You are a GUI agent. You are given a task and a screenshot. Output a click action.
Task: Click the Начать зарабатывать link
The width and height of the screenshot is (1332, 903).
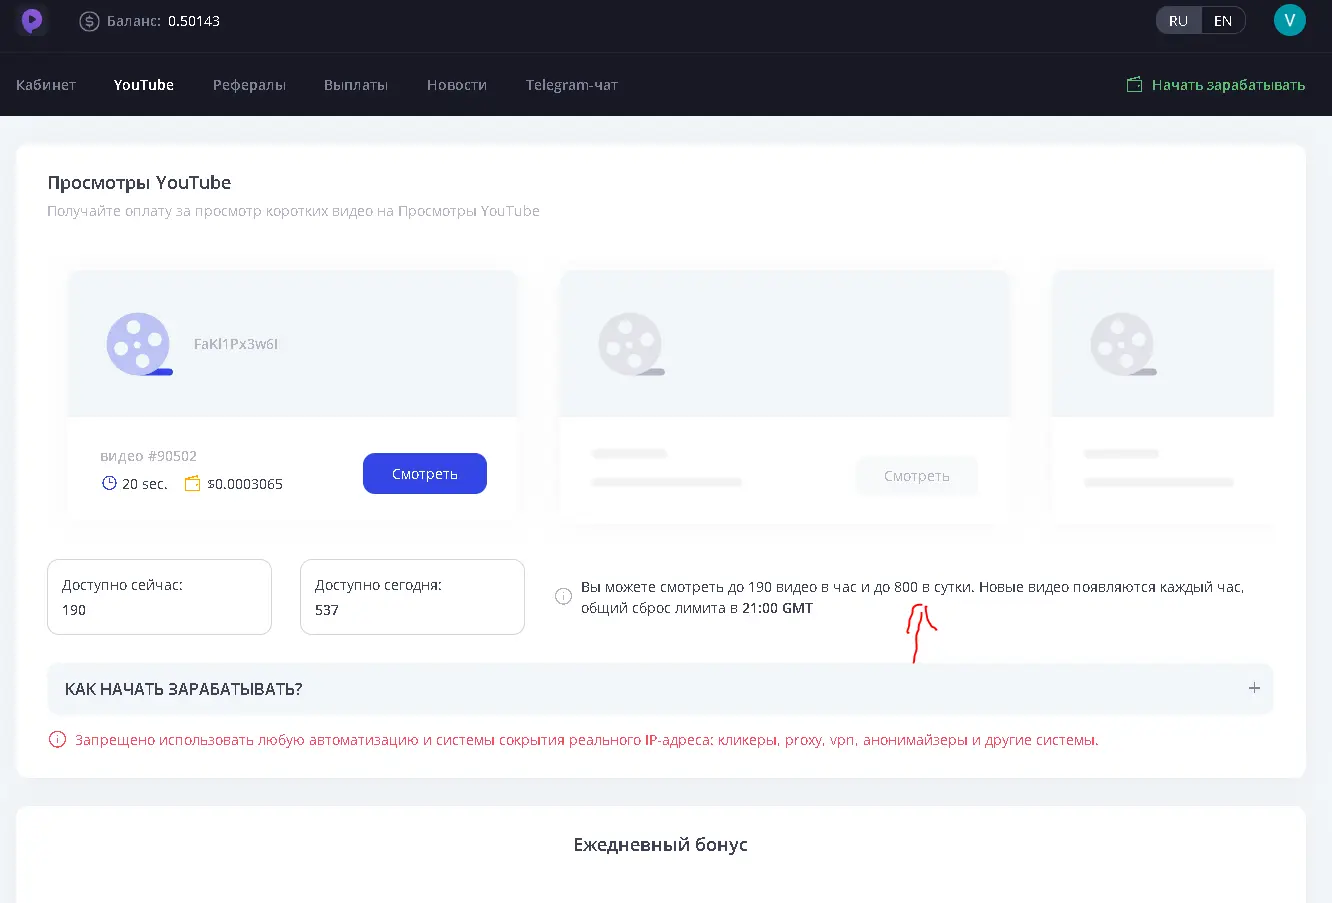click(x=1228, y=85)
